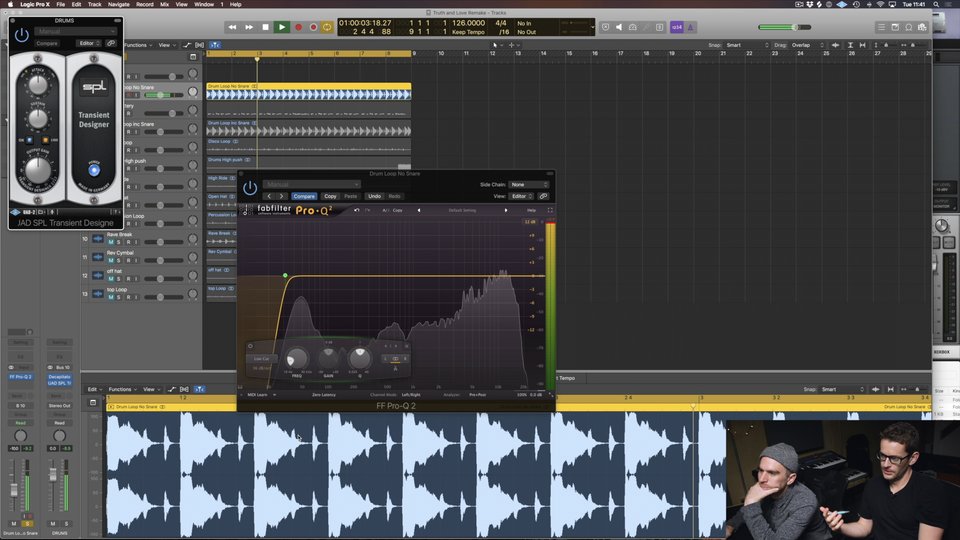Start playback with the green Play button
The image size is (960, 540).
tap(282, 27)
